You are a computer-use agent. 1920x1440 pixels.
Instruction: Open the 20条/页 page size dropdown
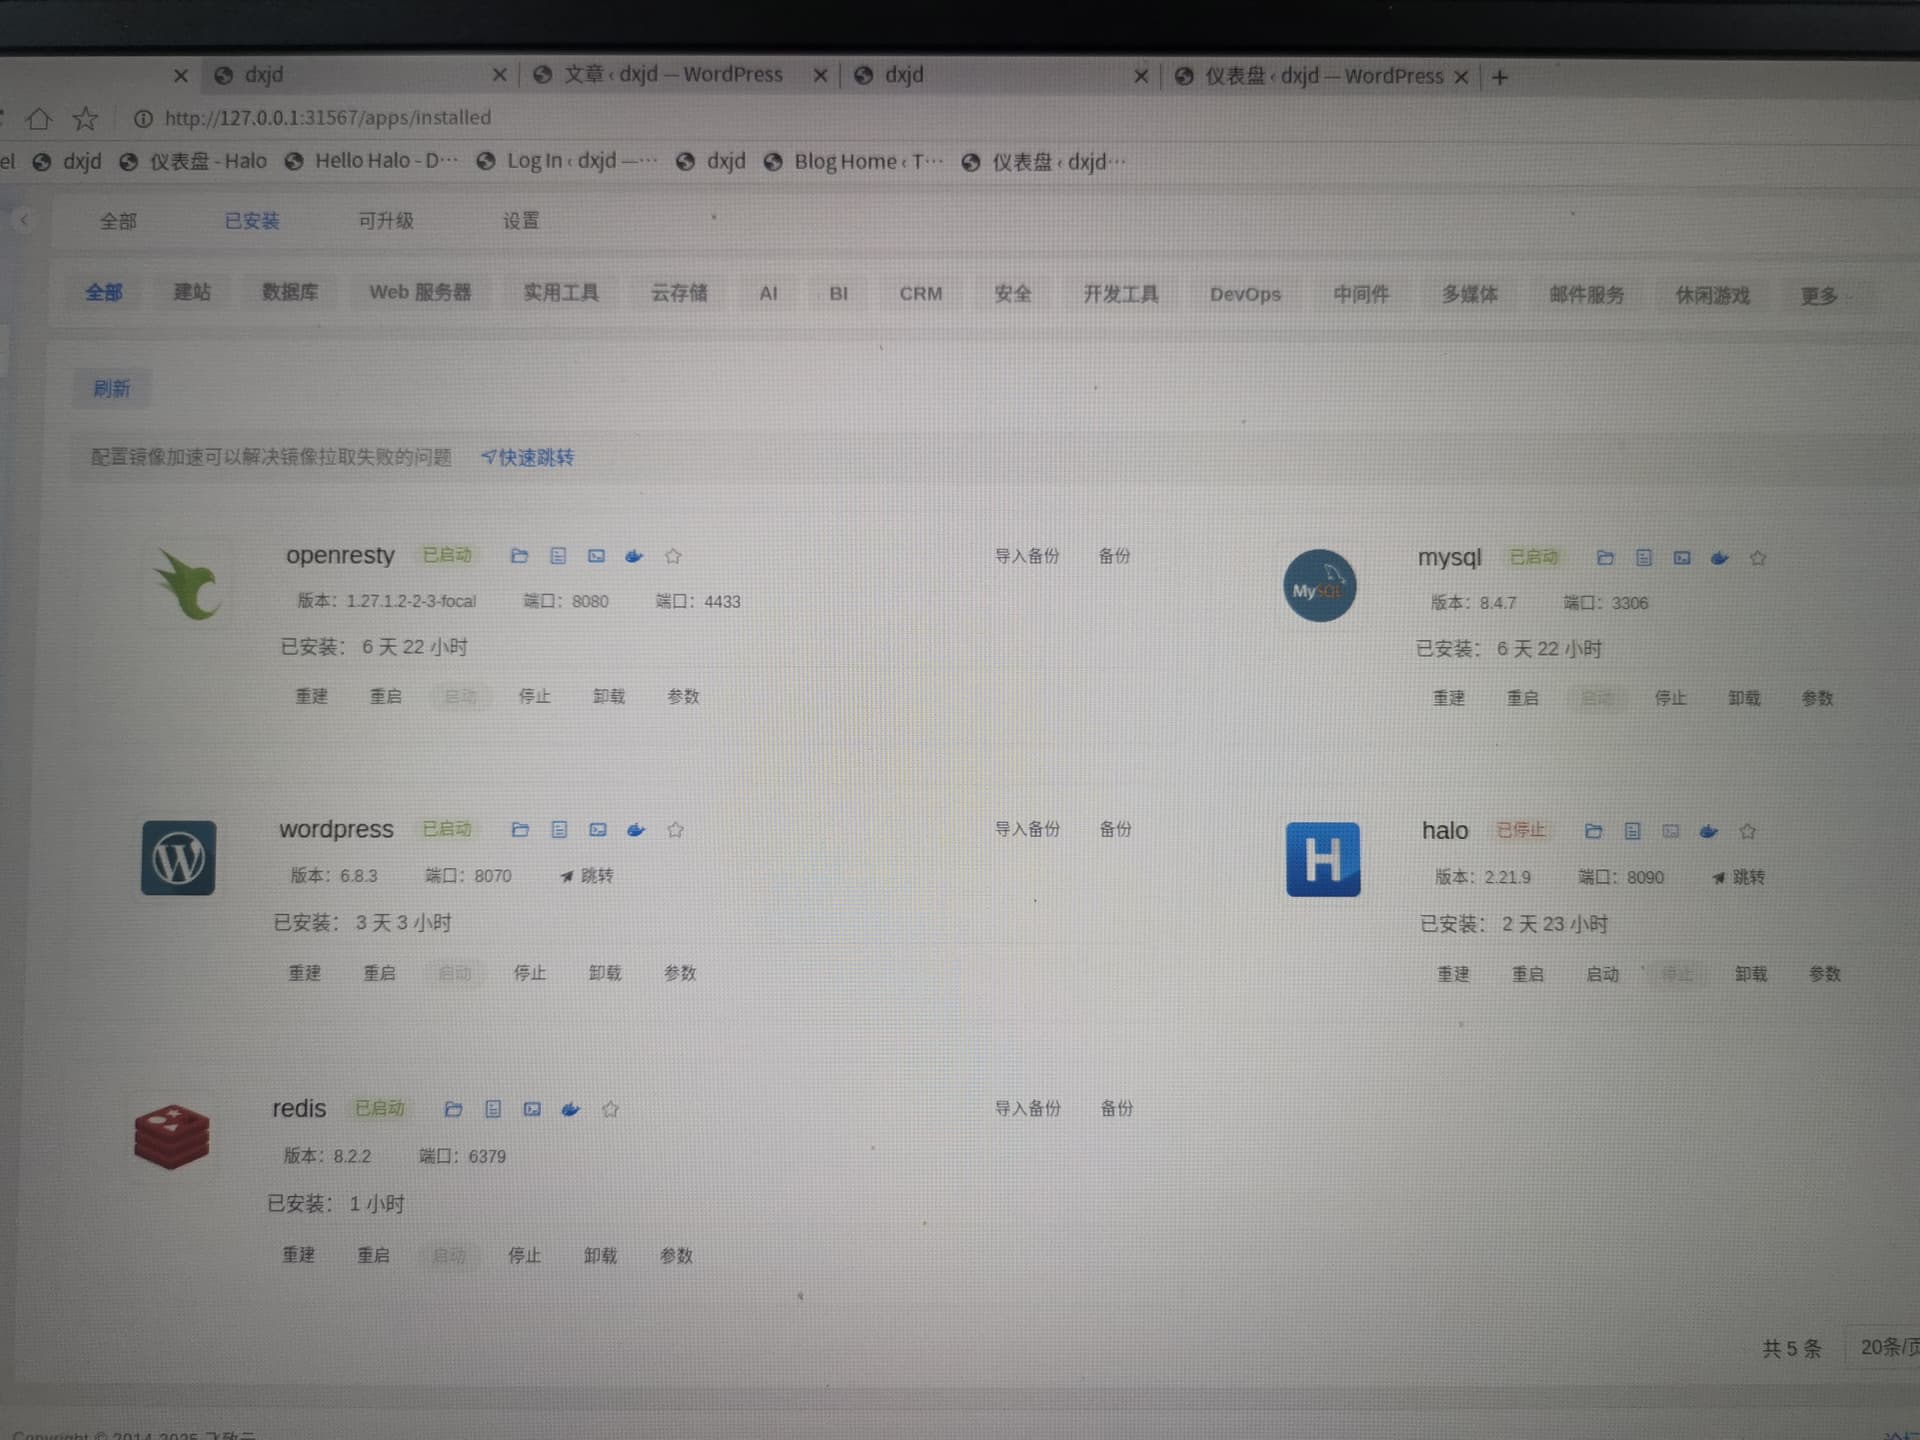[1888, 1347]
